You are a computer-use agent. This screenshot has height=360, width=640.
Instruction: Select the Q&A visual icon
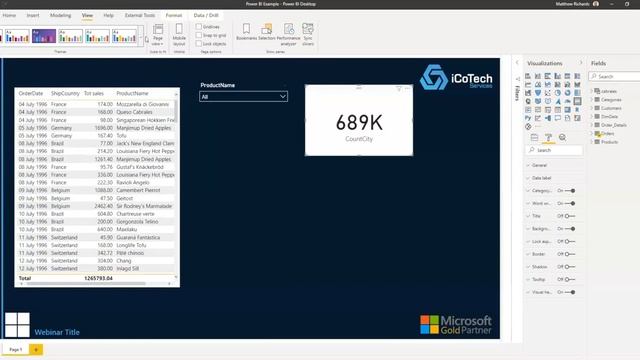click(x=558, y=118)
